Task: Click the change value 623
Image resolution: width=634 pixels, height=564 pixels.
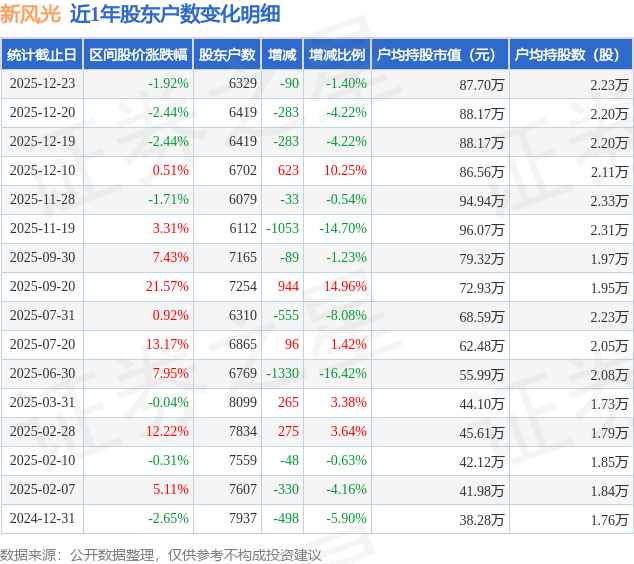Action: [x=288, y=171]
